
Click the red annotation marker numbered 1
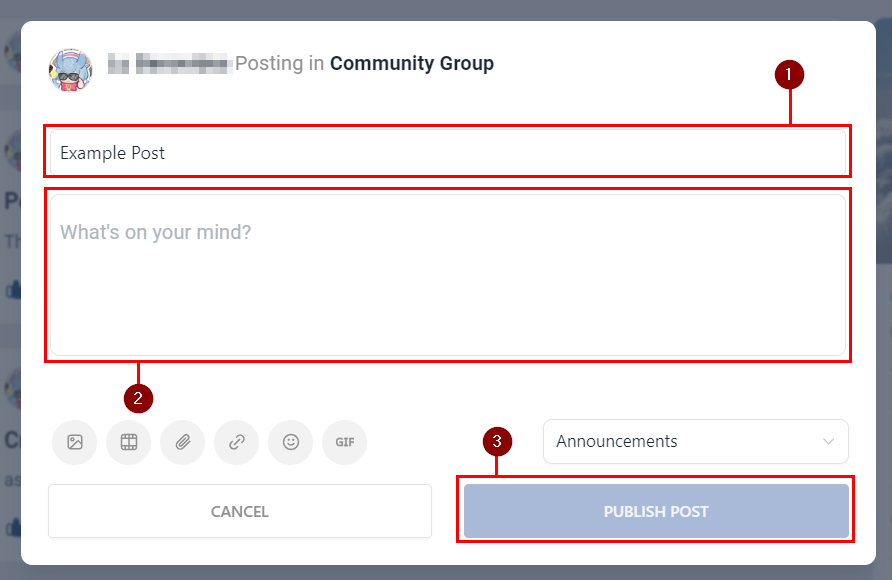click(x=790, y=74)
